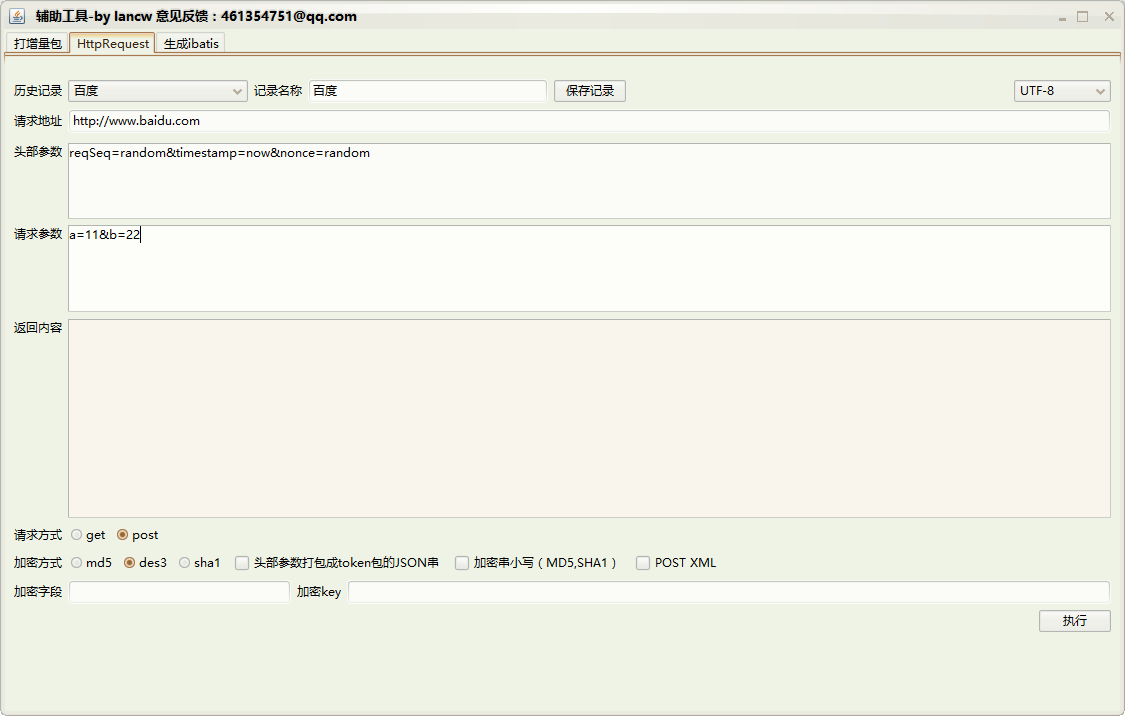
Task: Click the 返回内容 response area
Action: (x=589, y=418)
